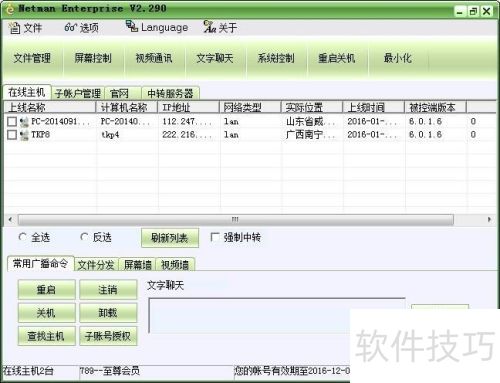The image size is (500, 383).
Task: Click the 关机 broadcast button
Action: (46, 313)
